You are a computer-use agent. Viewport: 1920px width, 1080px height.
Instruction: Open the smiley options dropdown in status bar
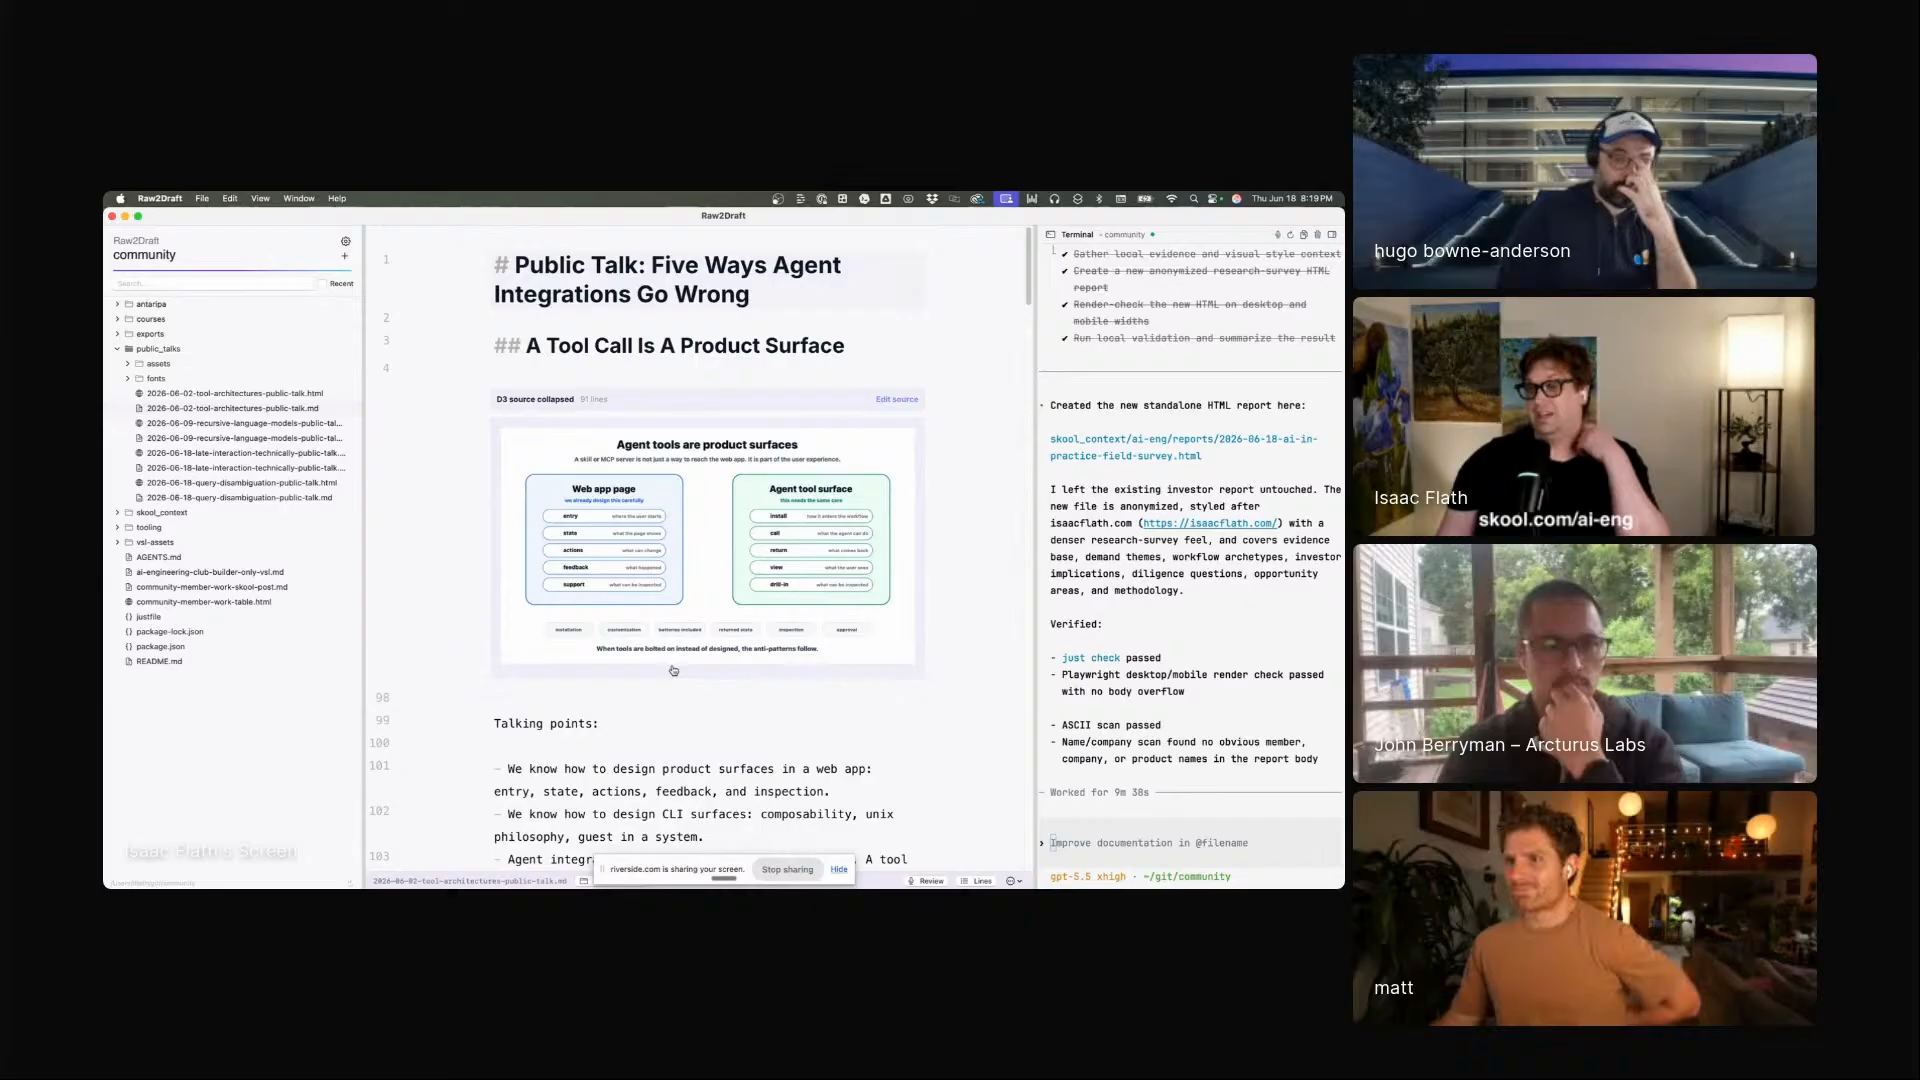click(x=1014, y=881)
